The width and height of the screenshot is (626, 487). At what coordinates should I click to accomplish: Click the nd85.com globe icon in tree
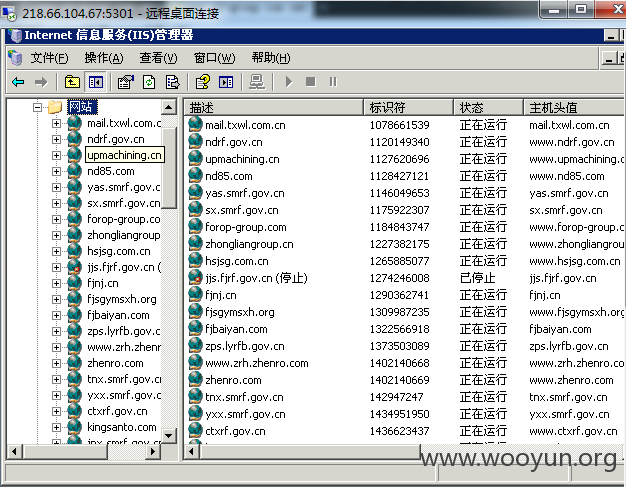click(x=74, y=171)
